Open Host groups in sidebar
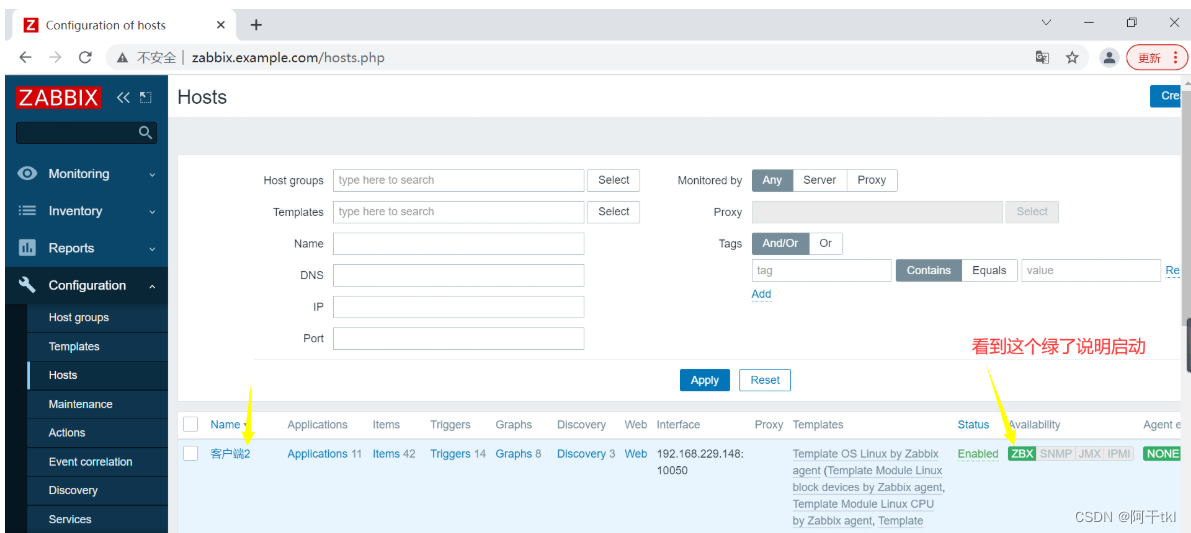The width and height of the screenshot is (1191, 533). [79, 317]
